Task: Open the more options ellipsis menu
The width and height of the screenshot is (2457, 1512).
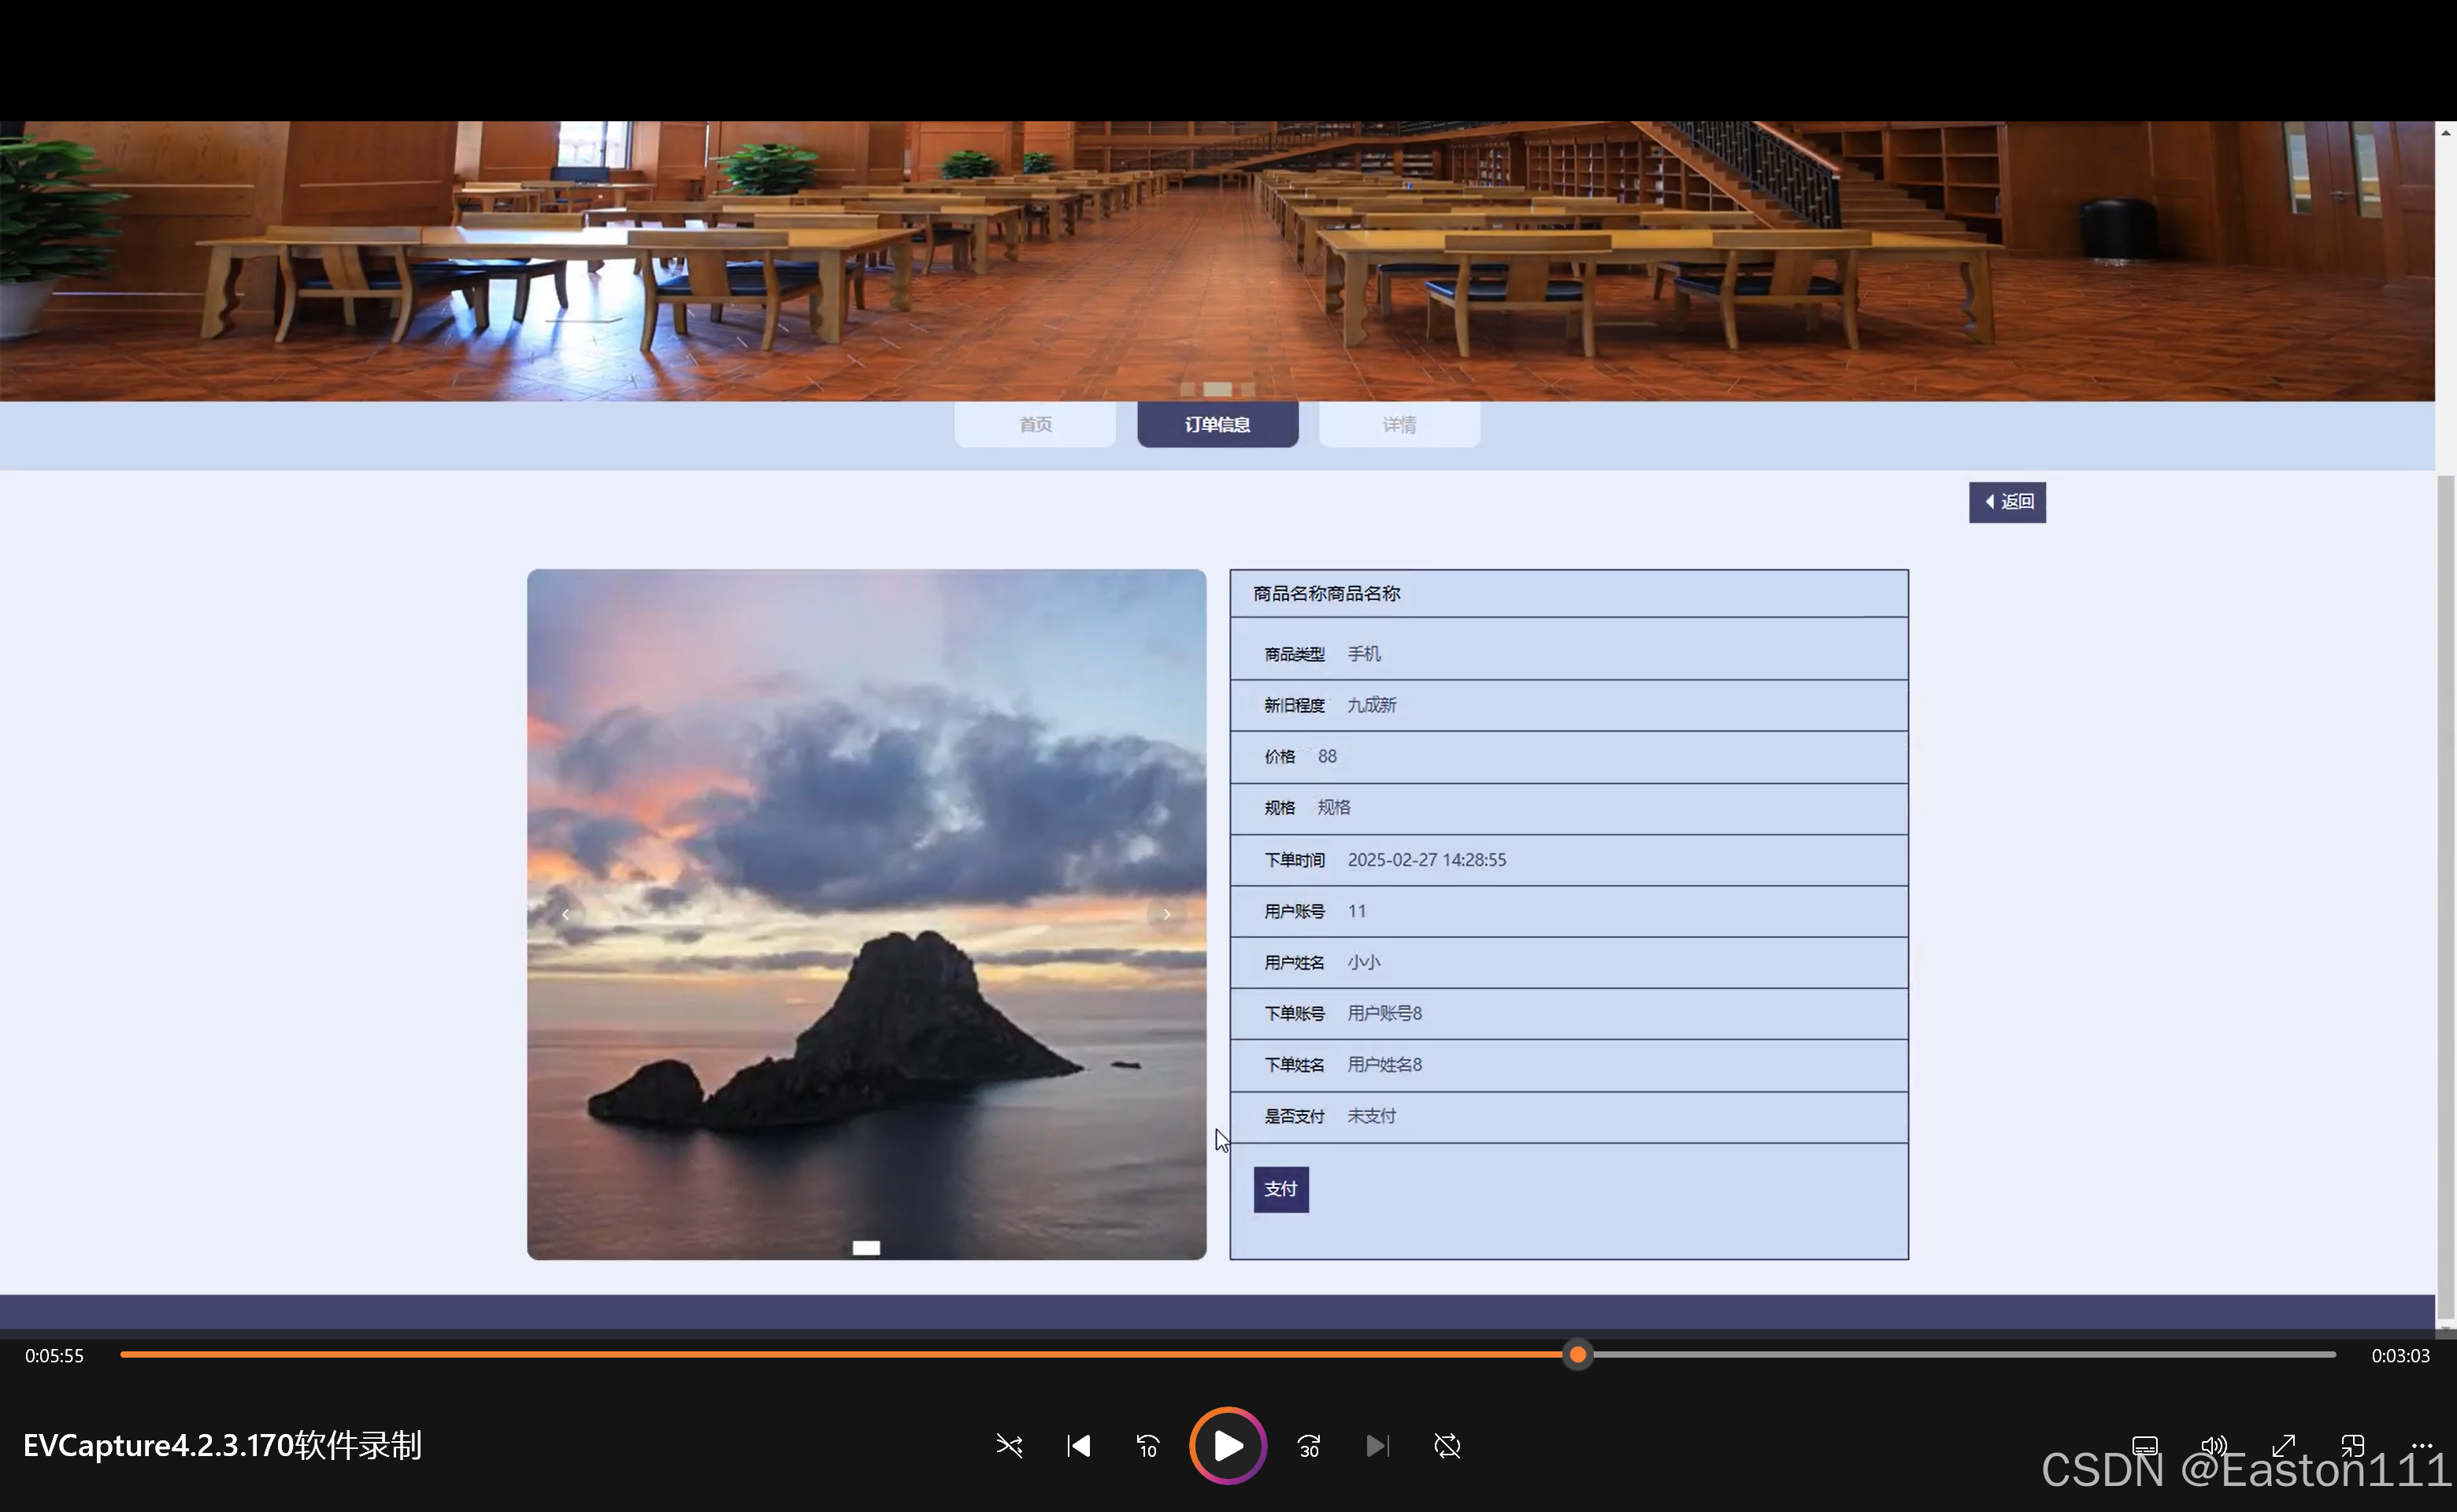Action: click(x=2421, y=1445)
